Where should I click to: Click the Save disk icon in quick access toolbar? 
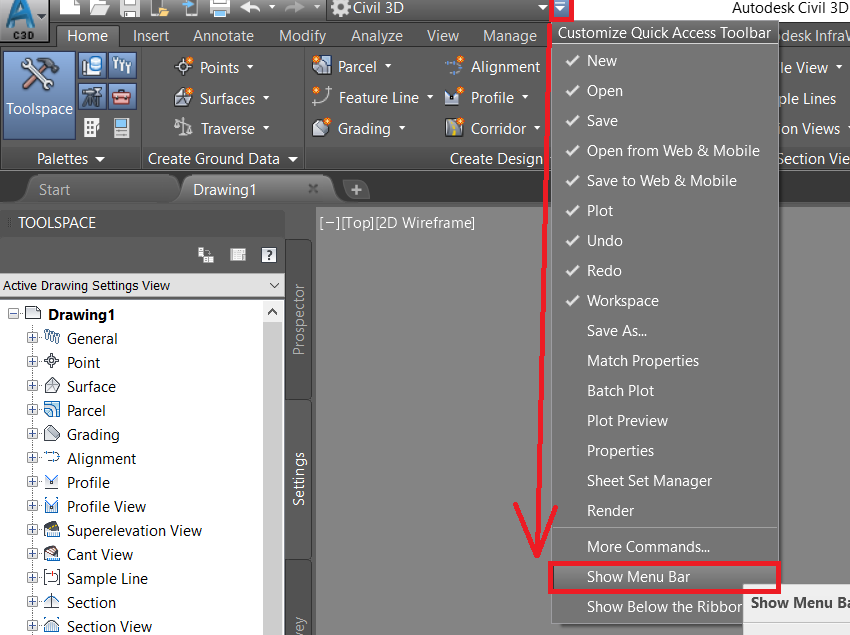[x=130, y=8]
